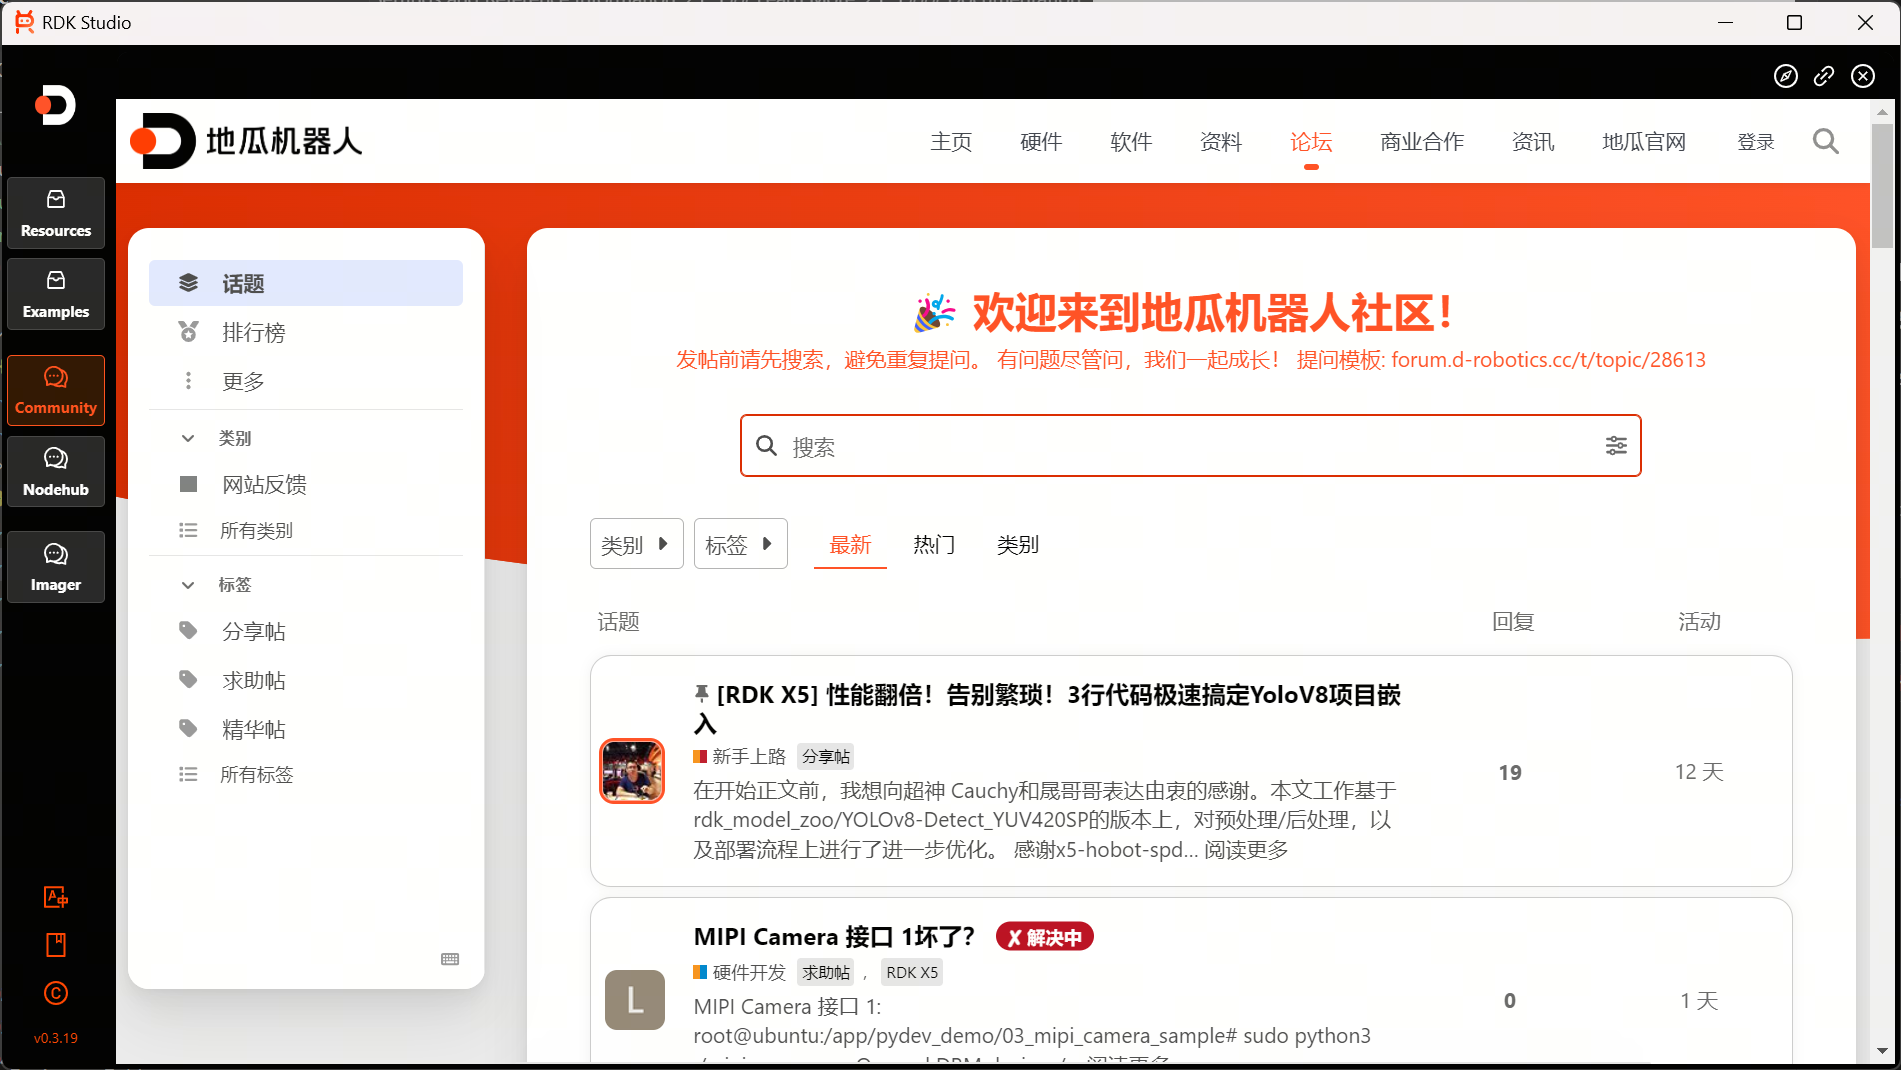Open the Resources sidebar panel
Image resolution: width=1901 pixels, height=1070 pixels.
[56, 213]
